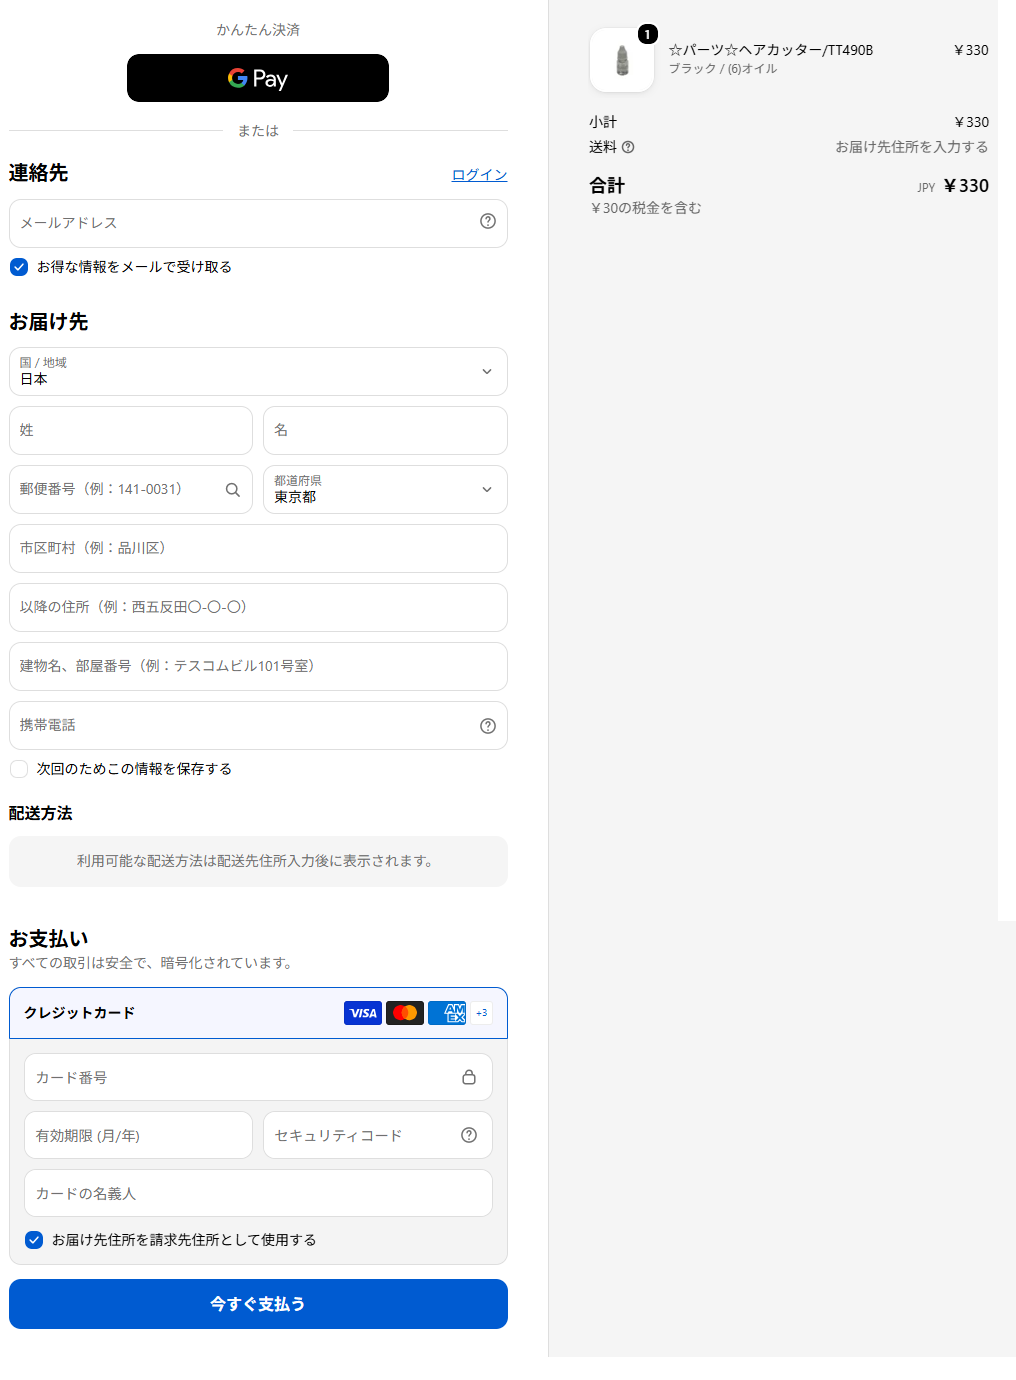Open the ログイン link
1016x1380 pixels.
[x=479, y=175]
